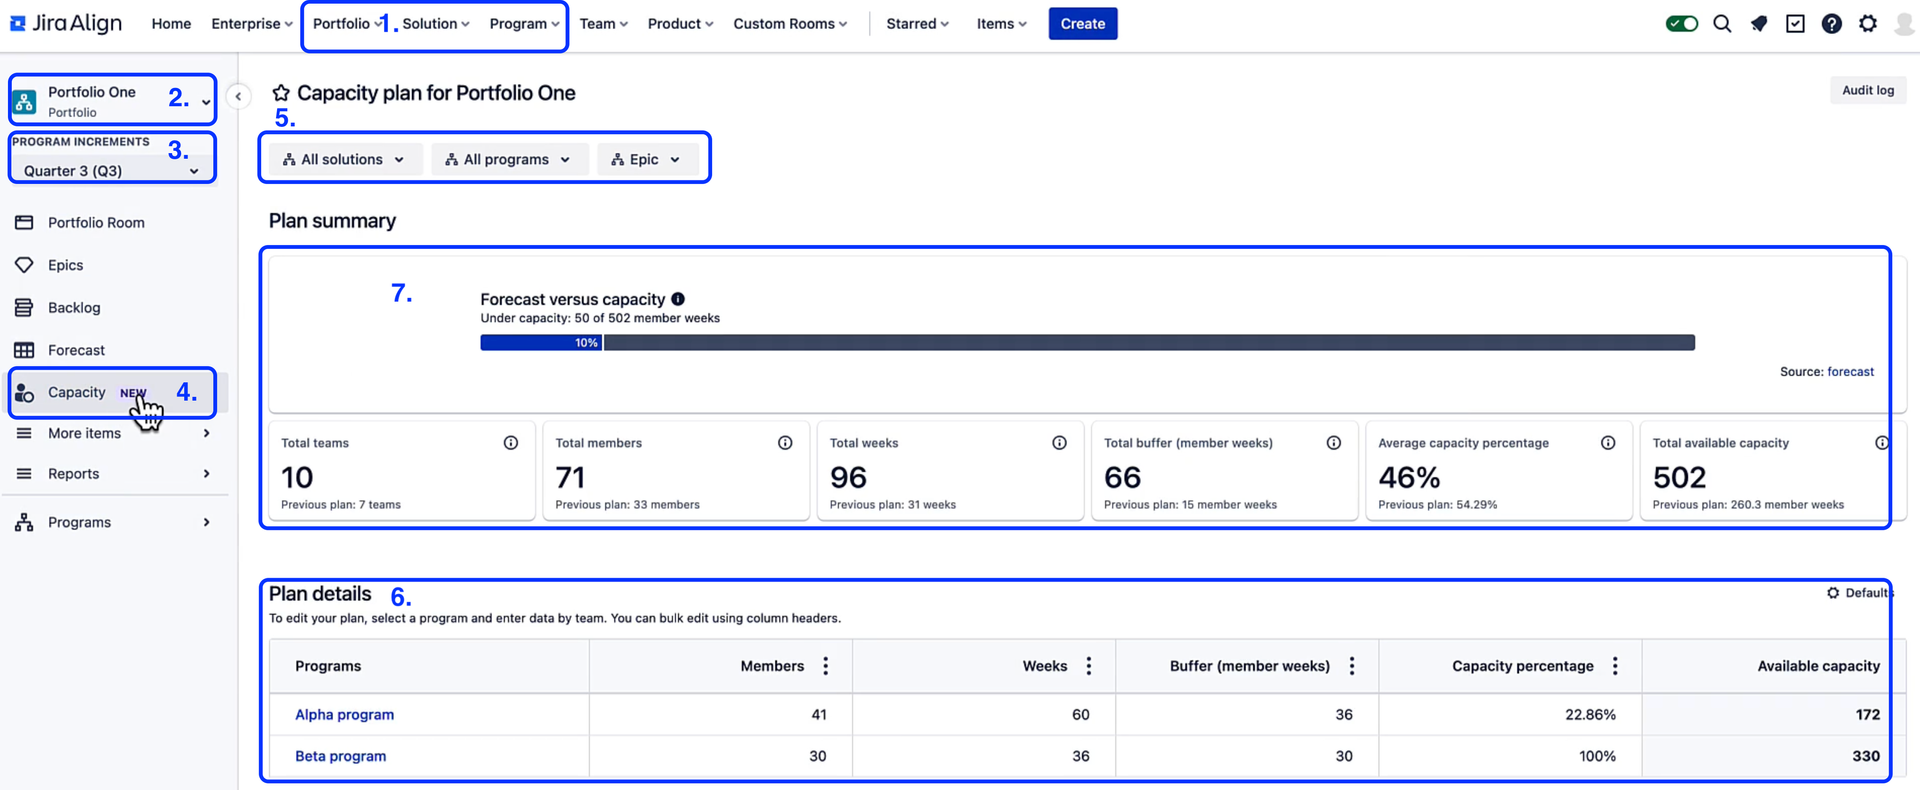Collapse the left sidebar panel

(238, 96)
